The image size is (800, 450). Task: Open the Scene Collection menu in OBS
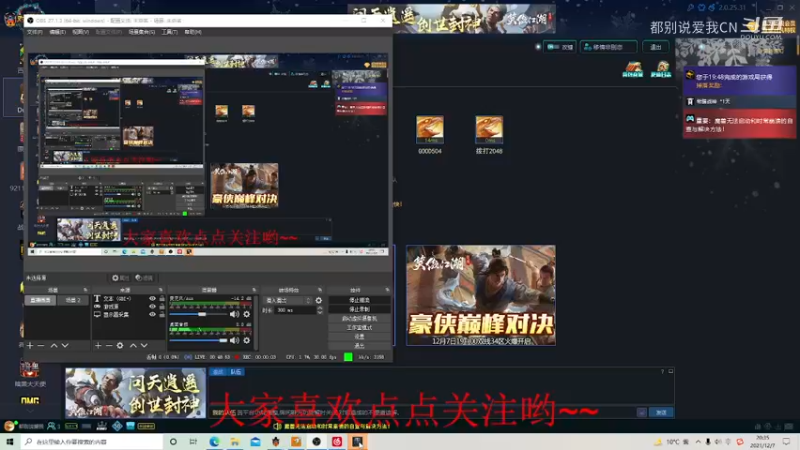point(141,32)
